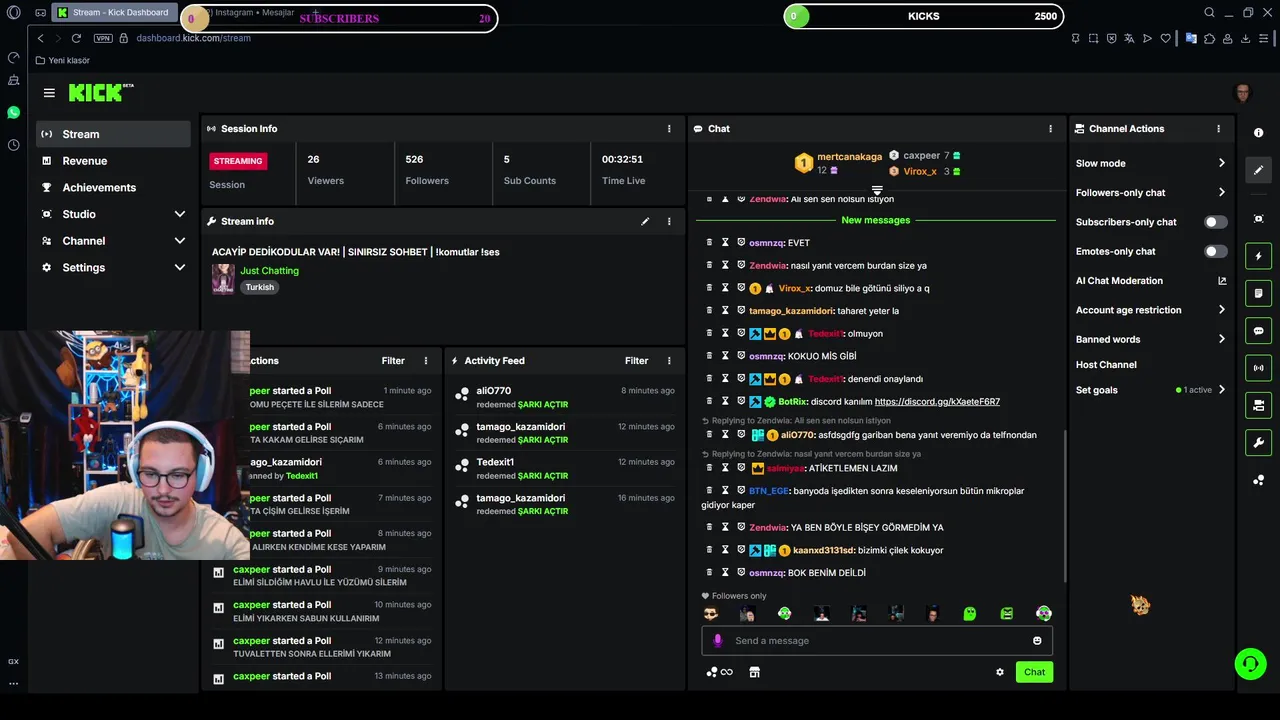Timeout Virox_x using hourglass icon
This screenshot has height=720, width=1280.
(x=726, y=288)
